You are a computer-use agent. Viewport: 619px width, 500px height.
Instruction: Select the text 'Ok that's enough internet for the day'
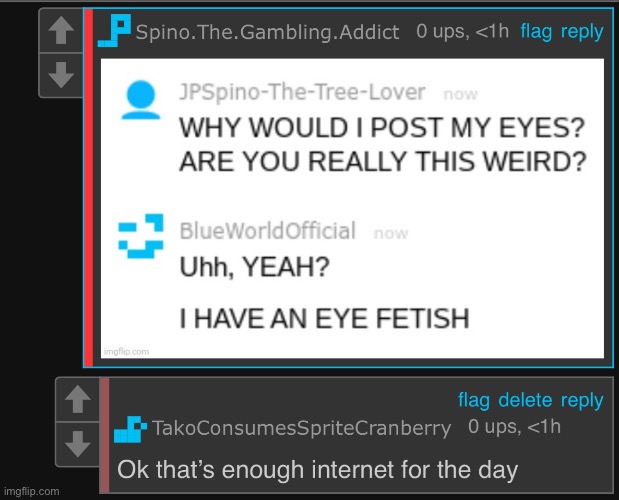[317, 470]
